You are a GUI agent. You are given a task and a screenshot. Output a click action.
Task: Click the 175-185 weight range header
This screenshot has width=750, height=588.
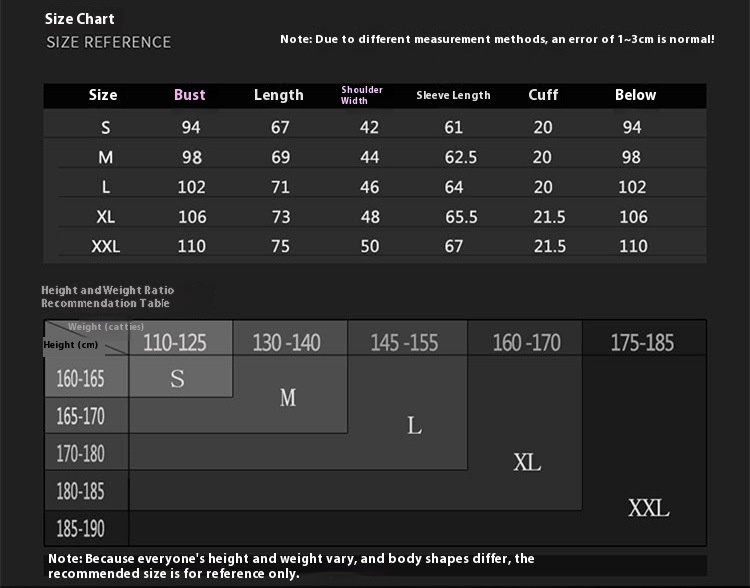click(642, 343)
